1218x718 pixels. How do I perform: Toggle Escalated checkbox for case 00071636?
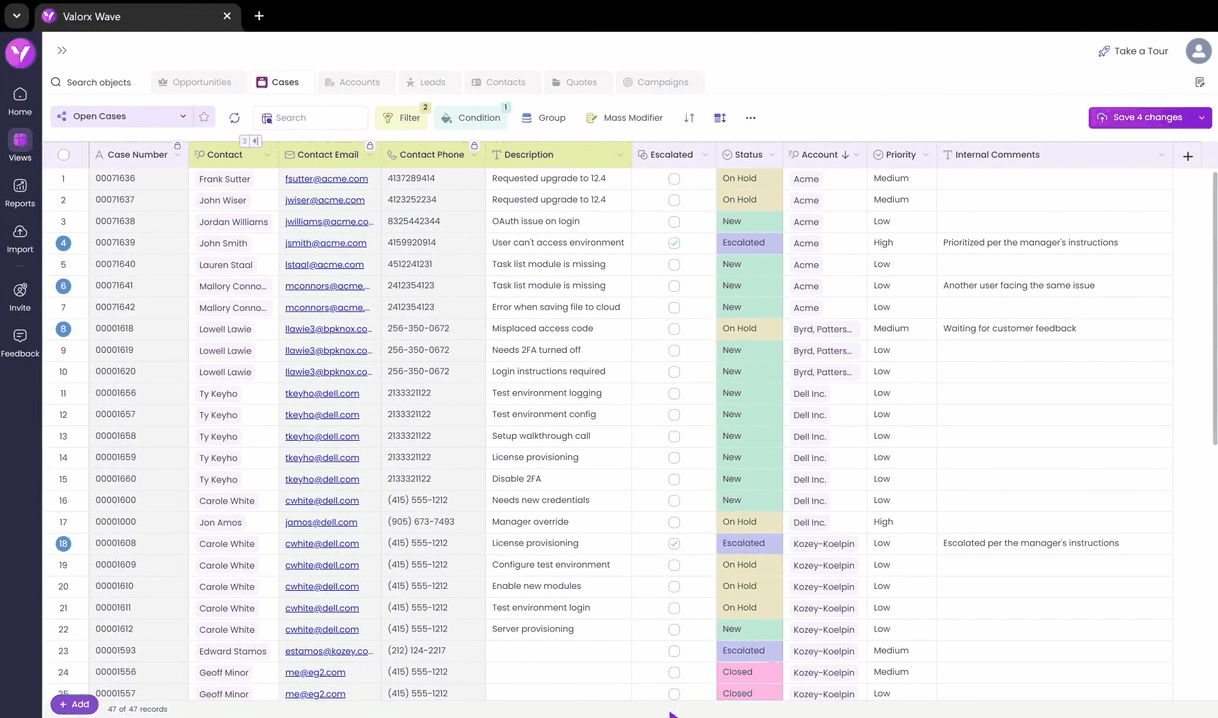point(674,179)
